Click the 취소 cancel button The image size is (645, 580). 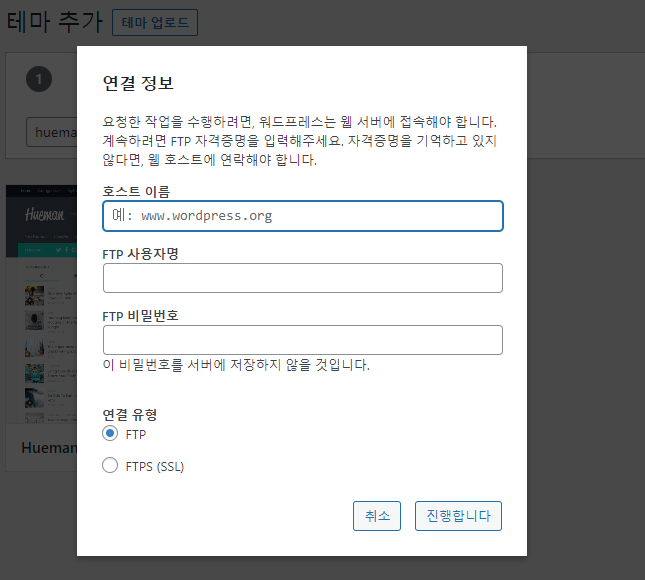[x=377, y=516]
